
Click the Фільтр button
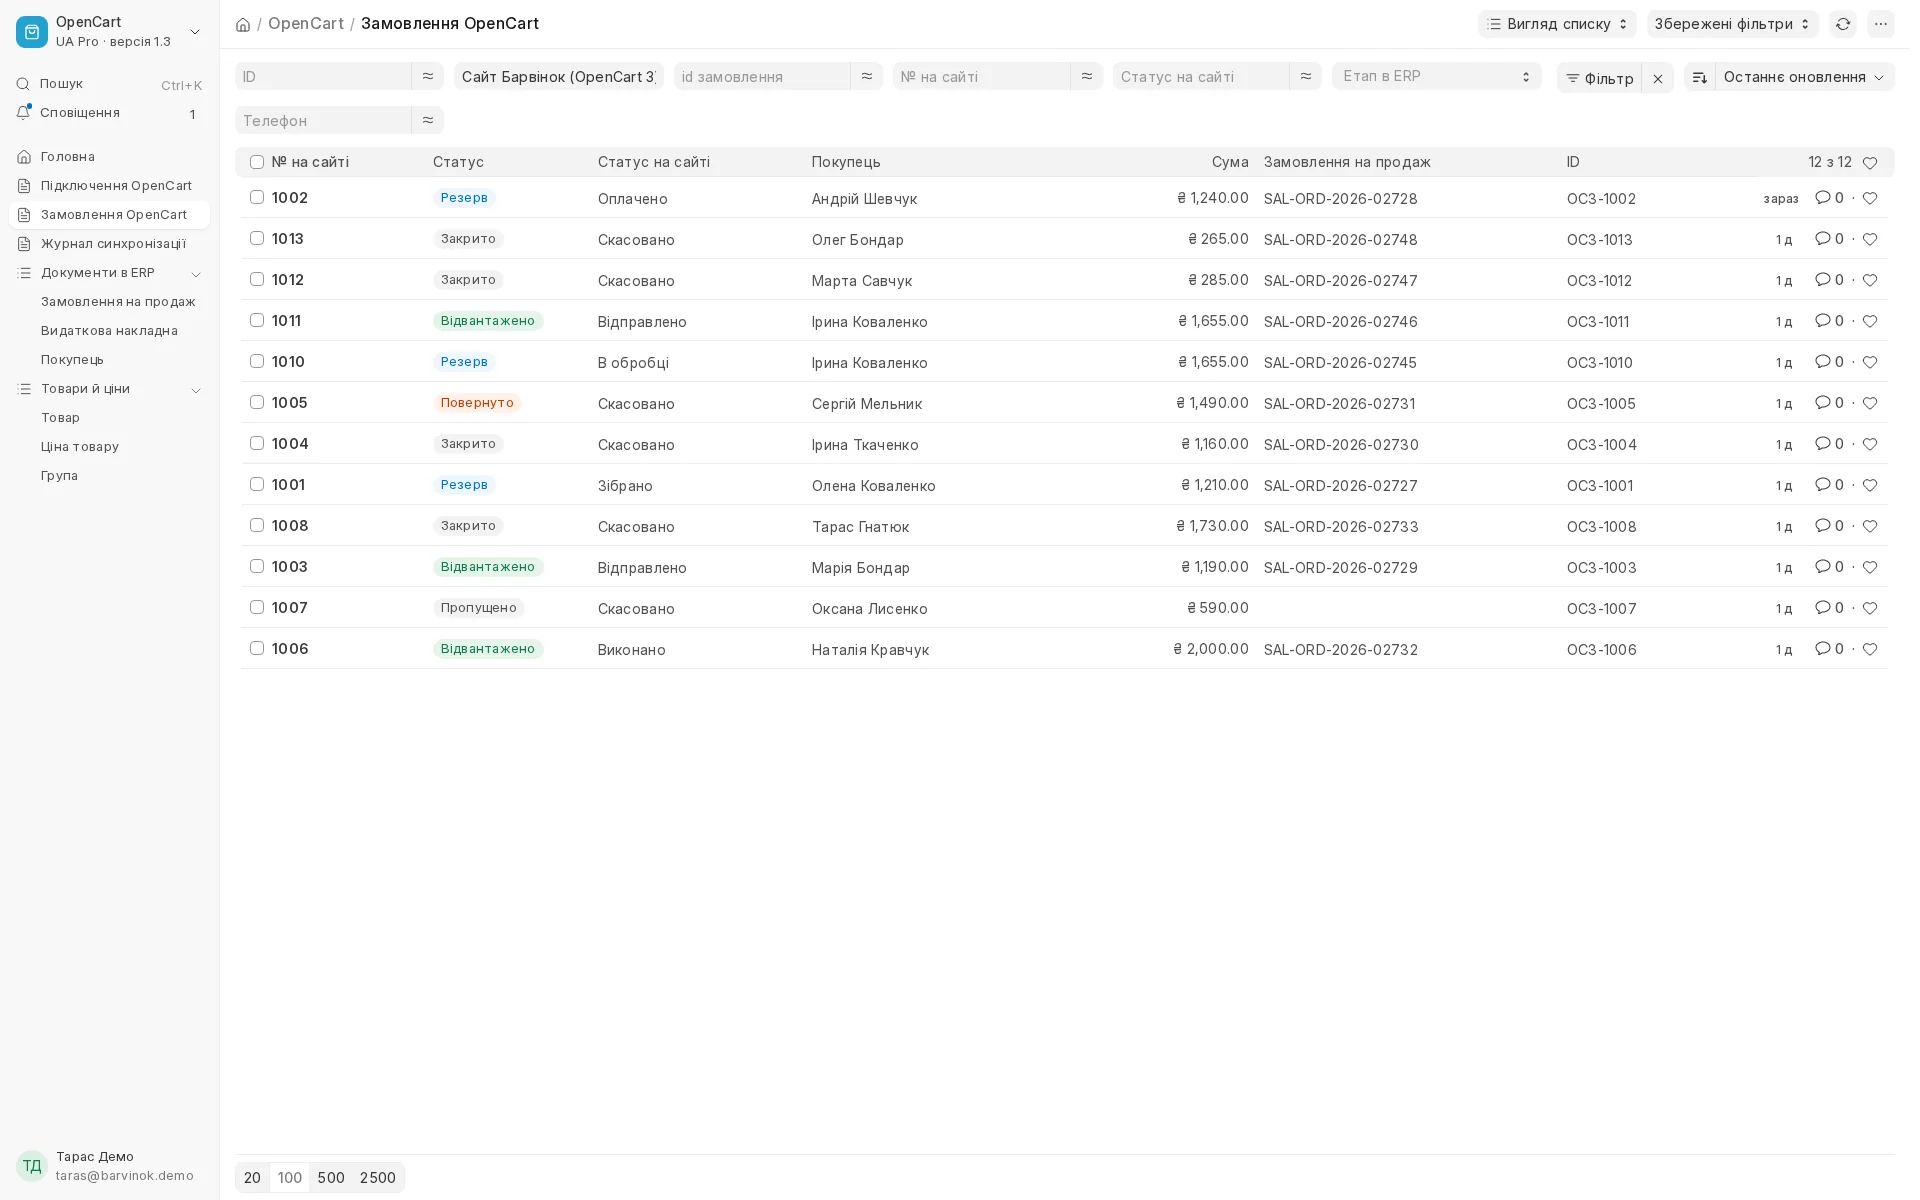tap(1599, 78)
